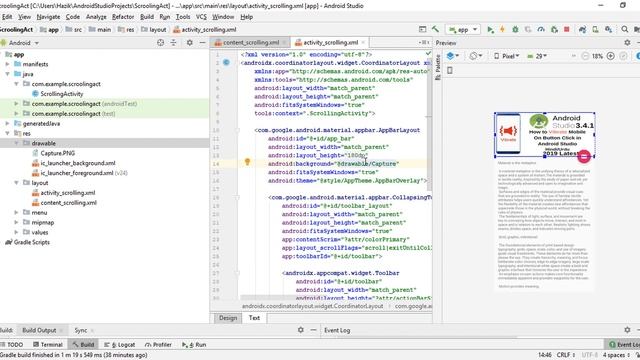The image size is (640, 360).
Task: Click layout breadcrumb in navigation bar
Action: click(x=158, y=29)
